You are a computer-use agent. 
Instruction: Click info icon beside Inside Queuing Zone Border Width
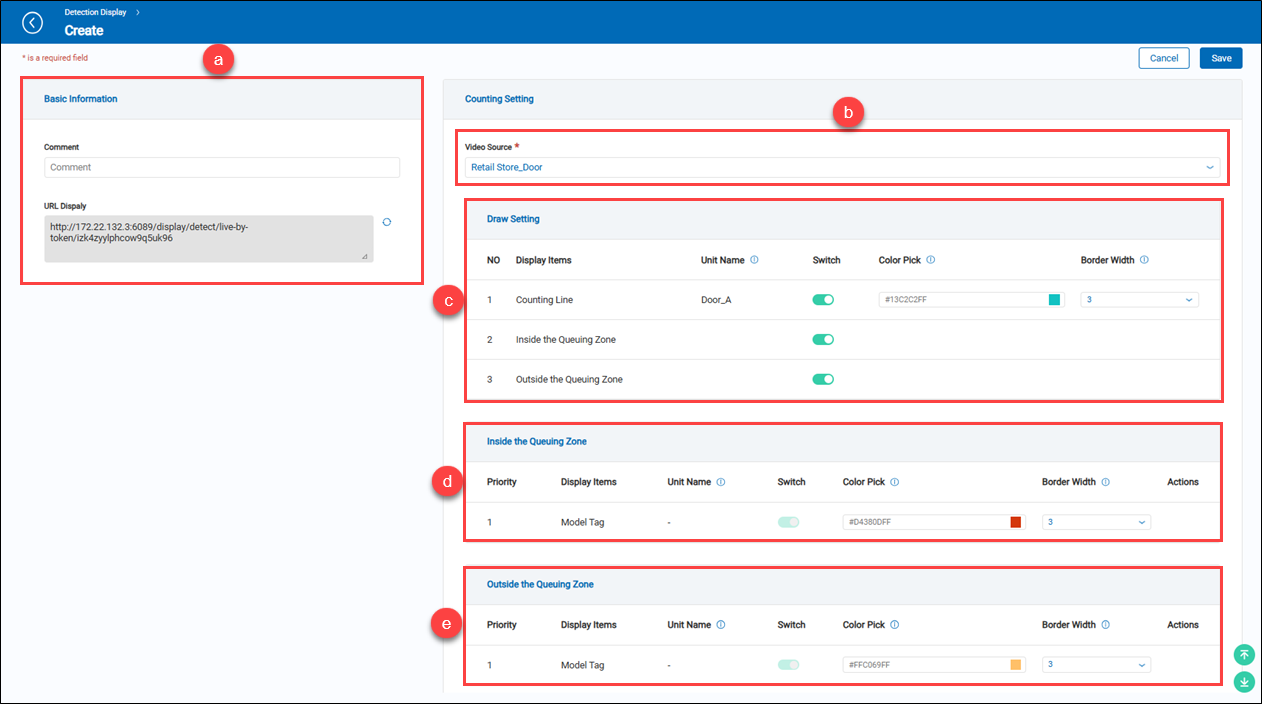[x=1106, y=482]
